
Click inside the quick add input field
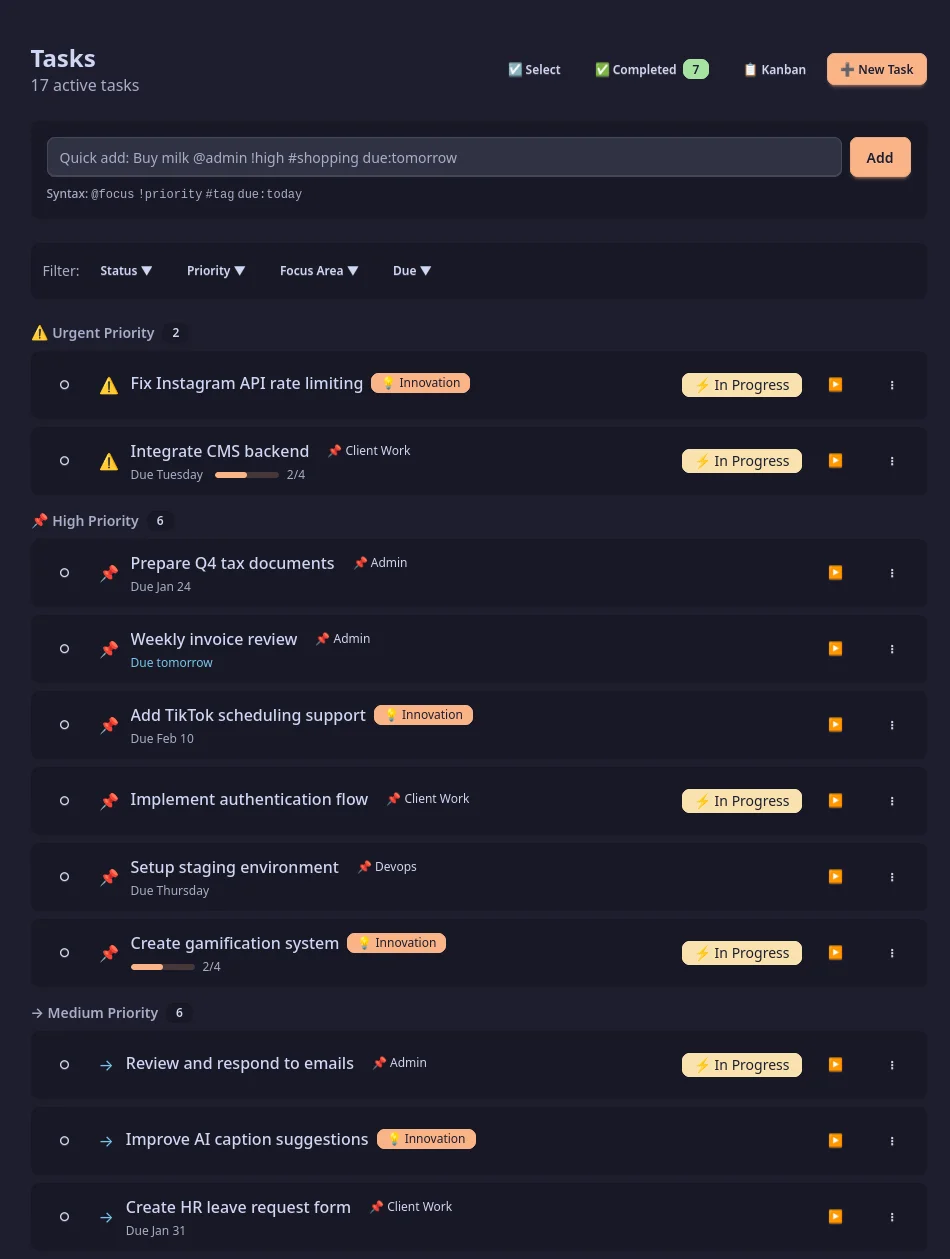point(444,157)
